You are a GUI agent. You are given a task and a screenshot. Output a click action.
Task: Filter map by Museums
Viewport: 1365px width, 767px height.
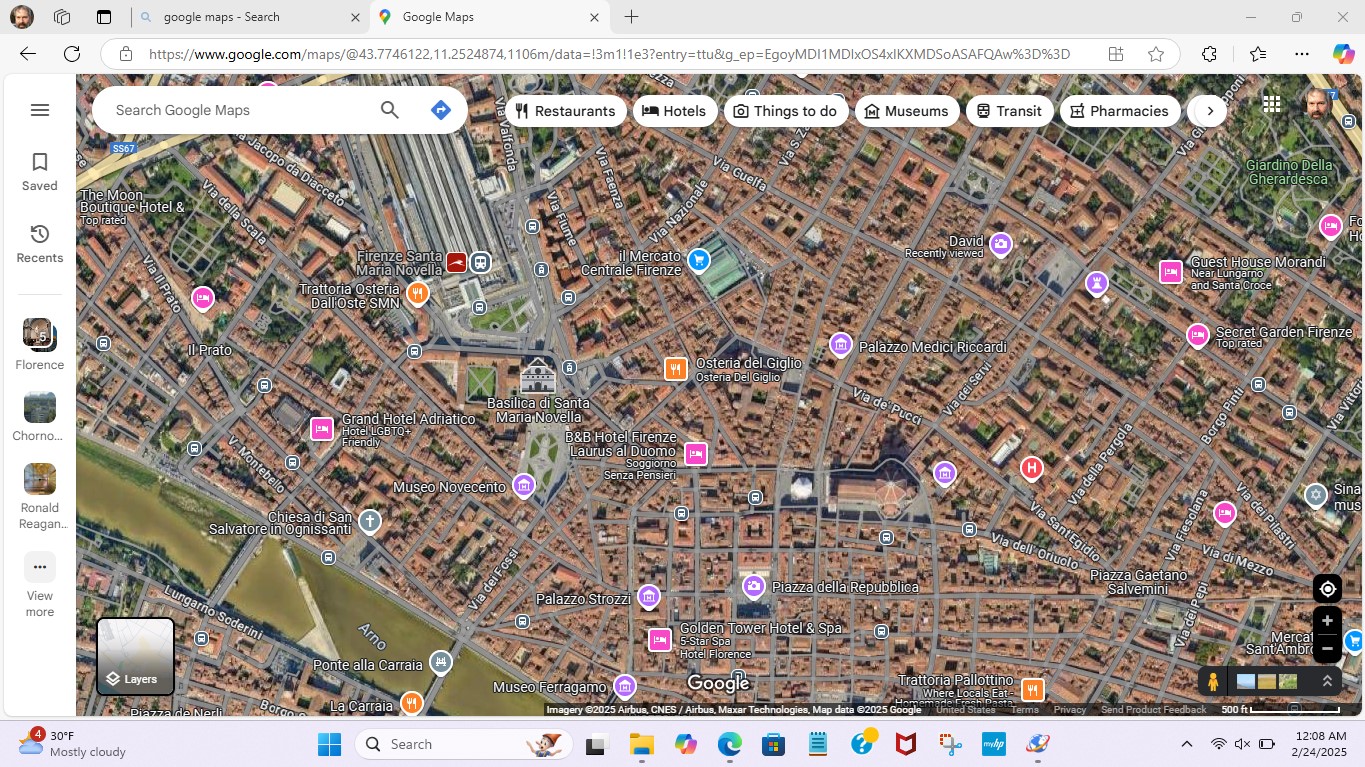pyautogui.click(x=907, y=111)
